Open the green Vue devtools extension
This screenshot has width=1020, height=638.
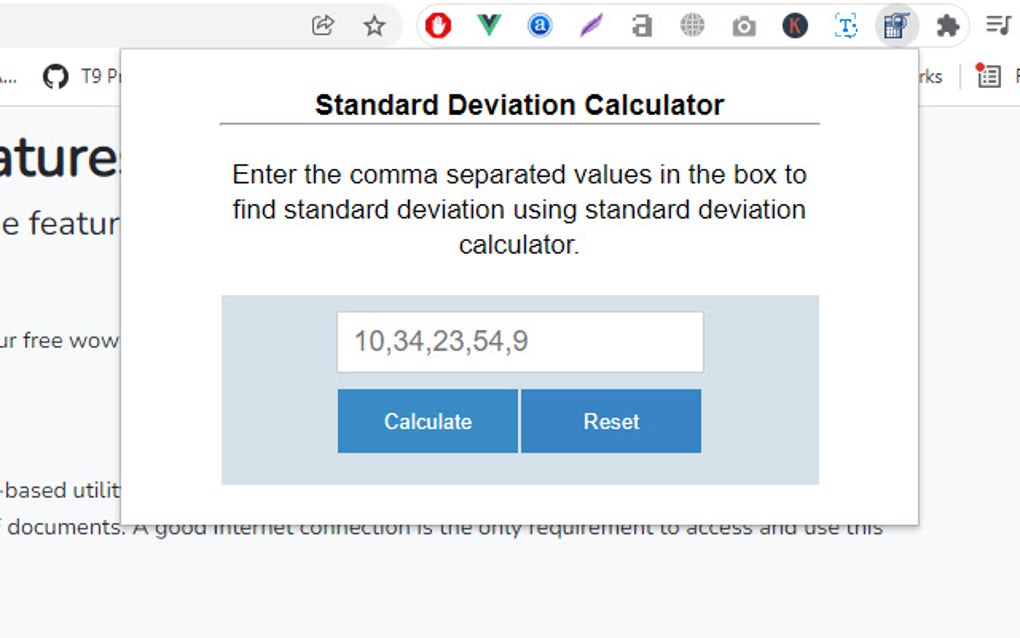489,26
